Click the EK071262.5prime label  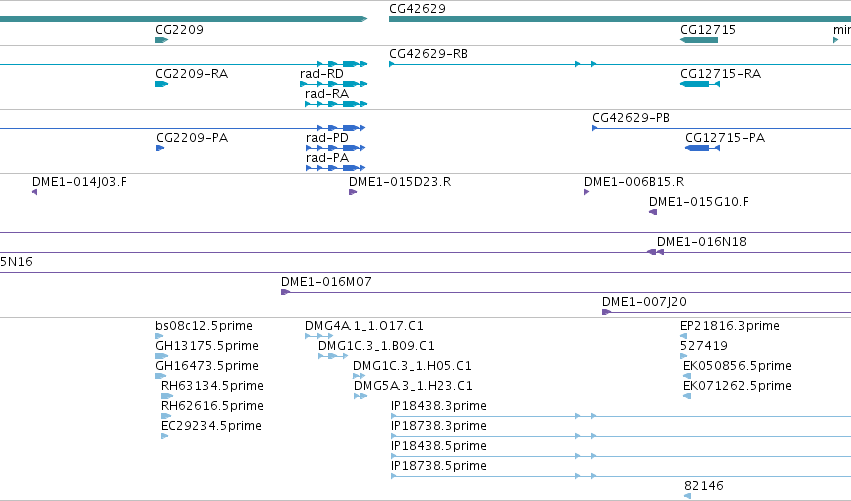(x=737, y=386)
